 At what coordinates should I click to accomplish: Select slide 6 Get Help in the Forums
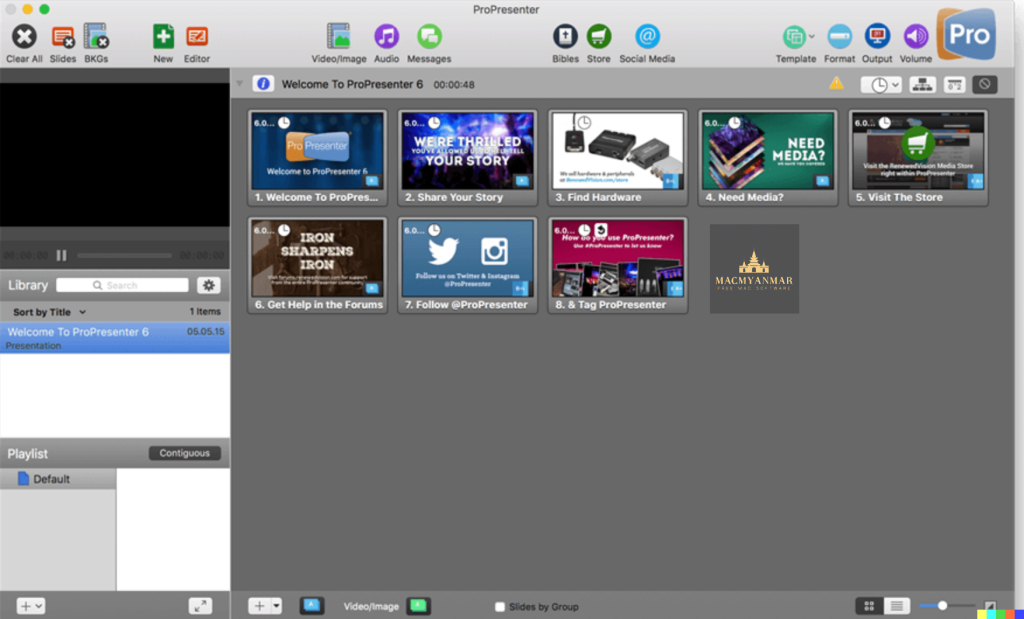(x=317, y=266)
